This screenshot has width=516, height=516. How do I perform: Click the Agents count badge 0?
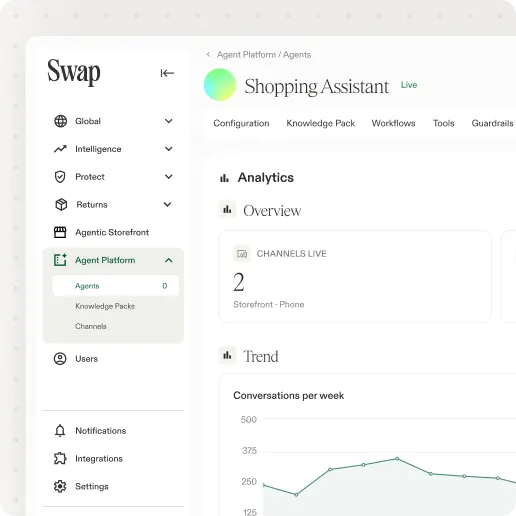[x=165, y=286]
